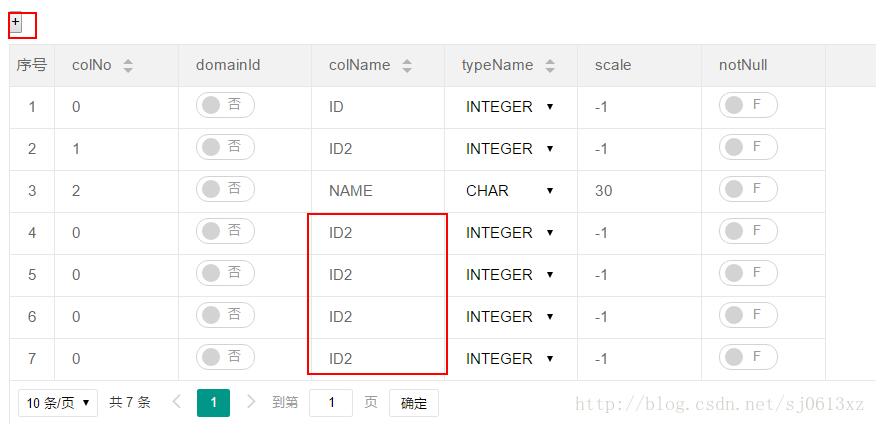The width and height of the screenshot is (883, 446).
Task: Toggle domainId switch in row 1
Action: click(x=225, y=106)
